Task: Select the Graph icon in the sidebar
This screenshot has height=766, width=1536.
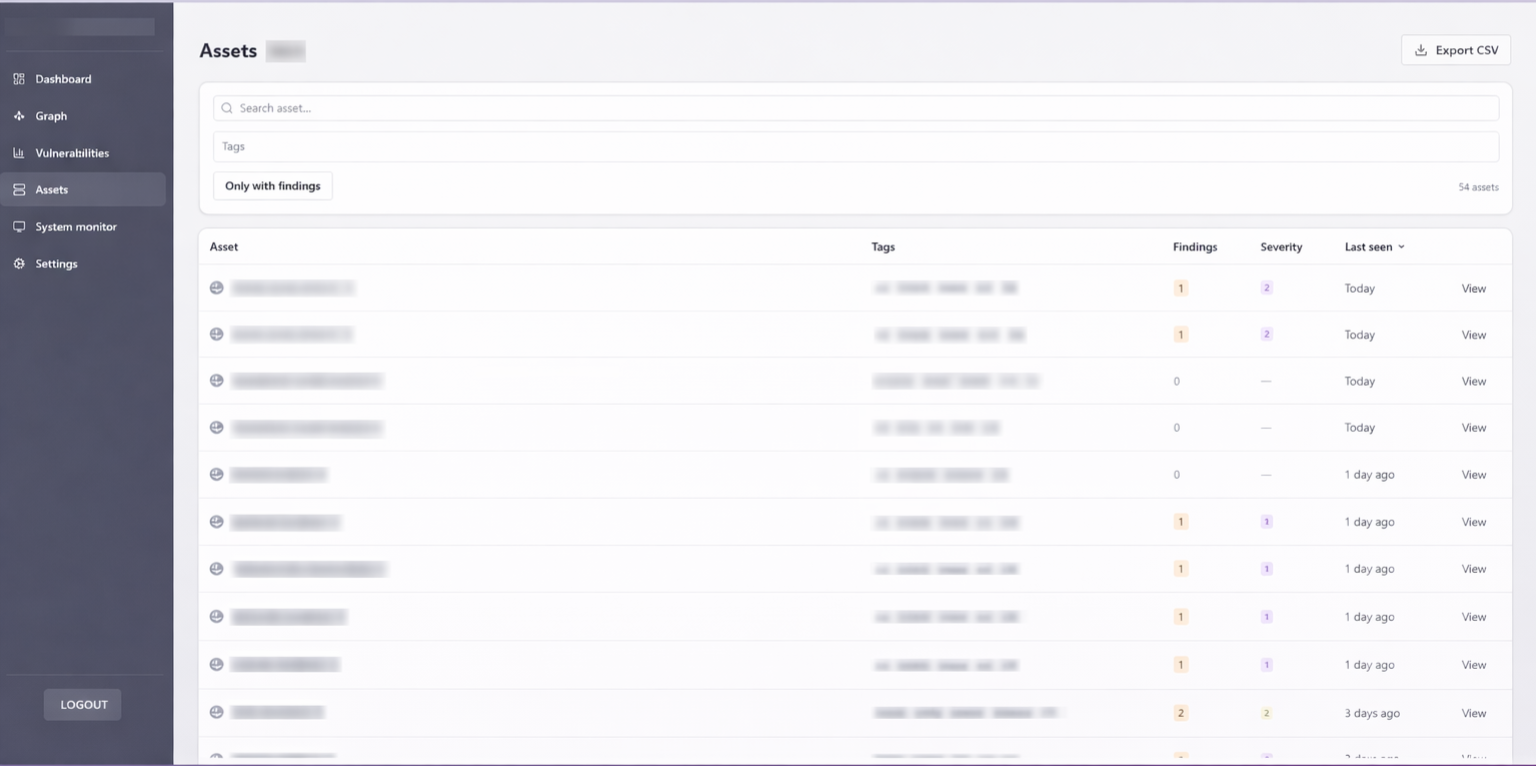Action: (x=20, y=115)
